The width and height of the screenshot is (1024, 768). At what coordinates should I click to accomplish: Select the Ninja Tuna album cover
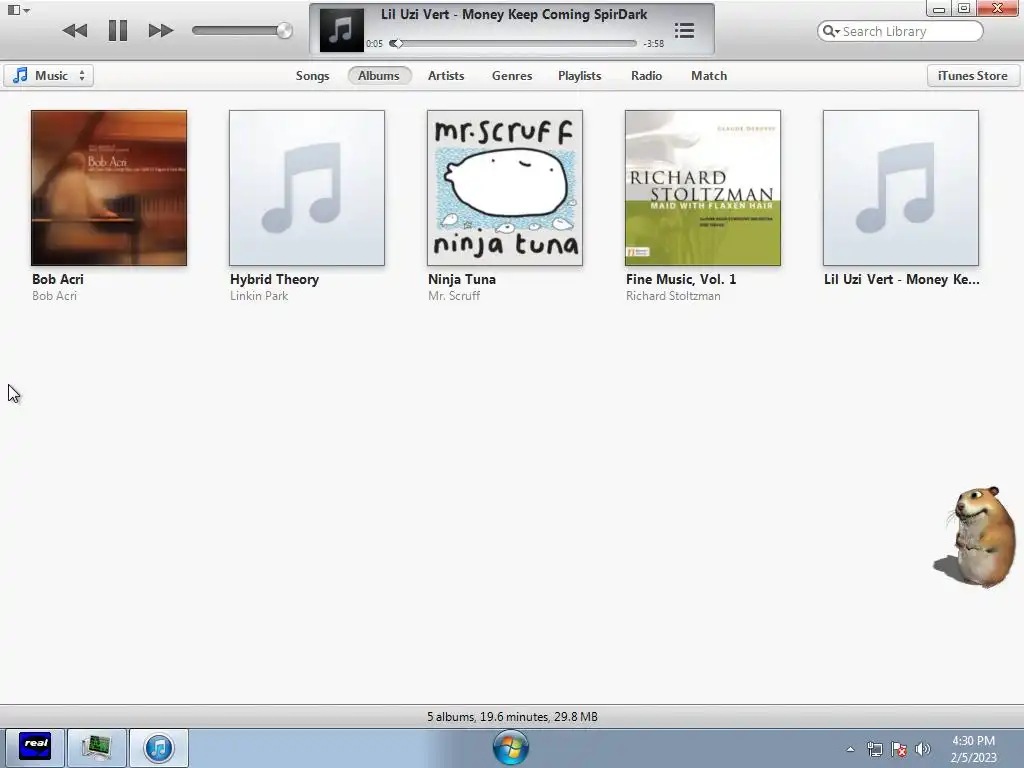[505, 188]
